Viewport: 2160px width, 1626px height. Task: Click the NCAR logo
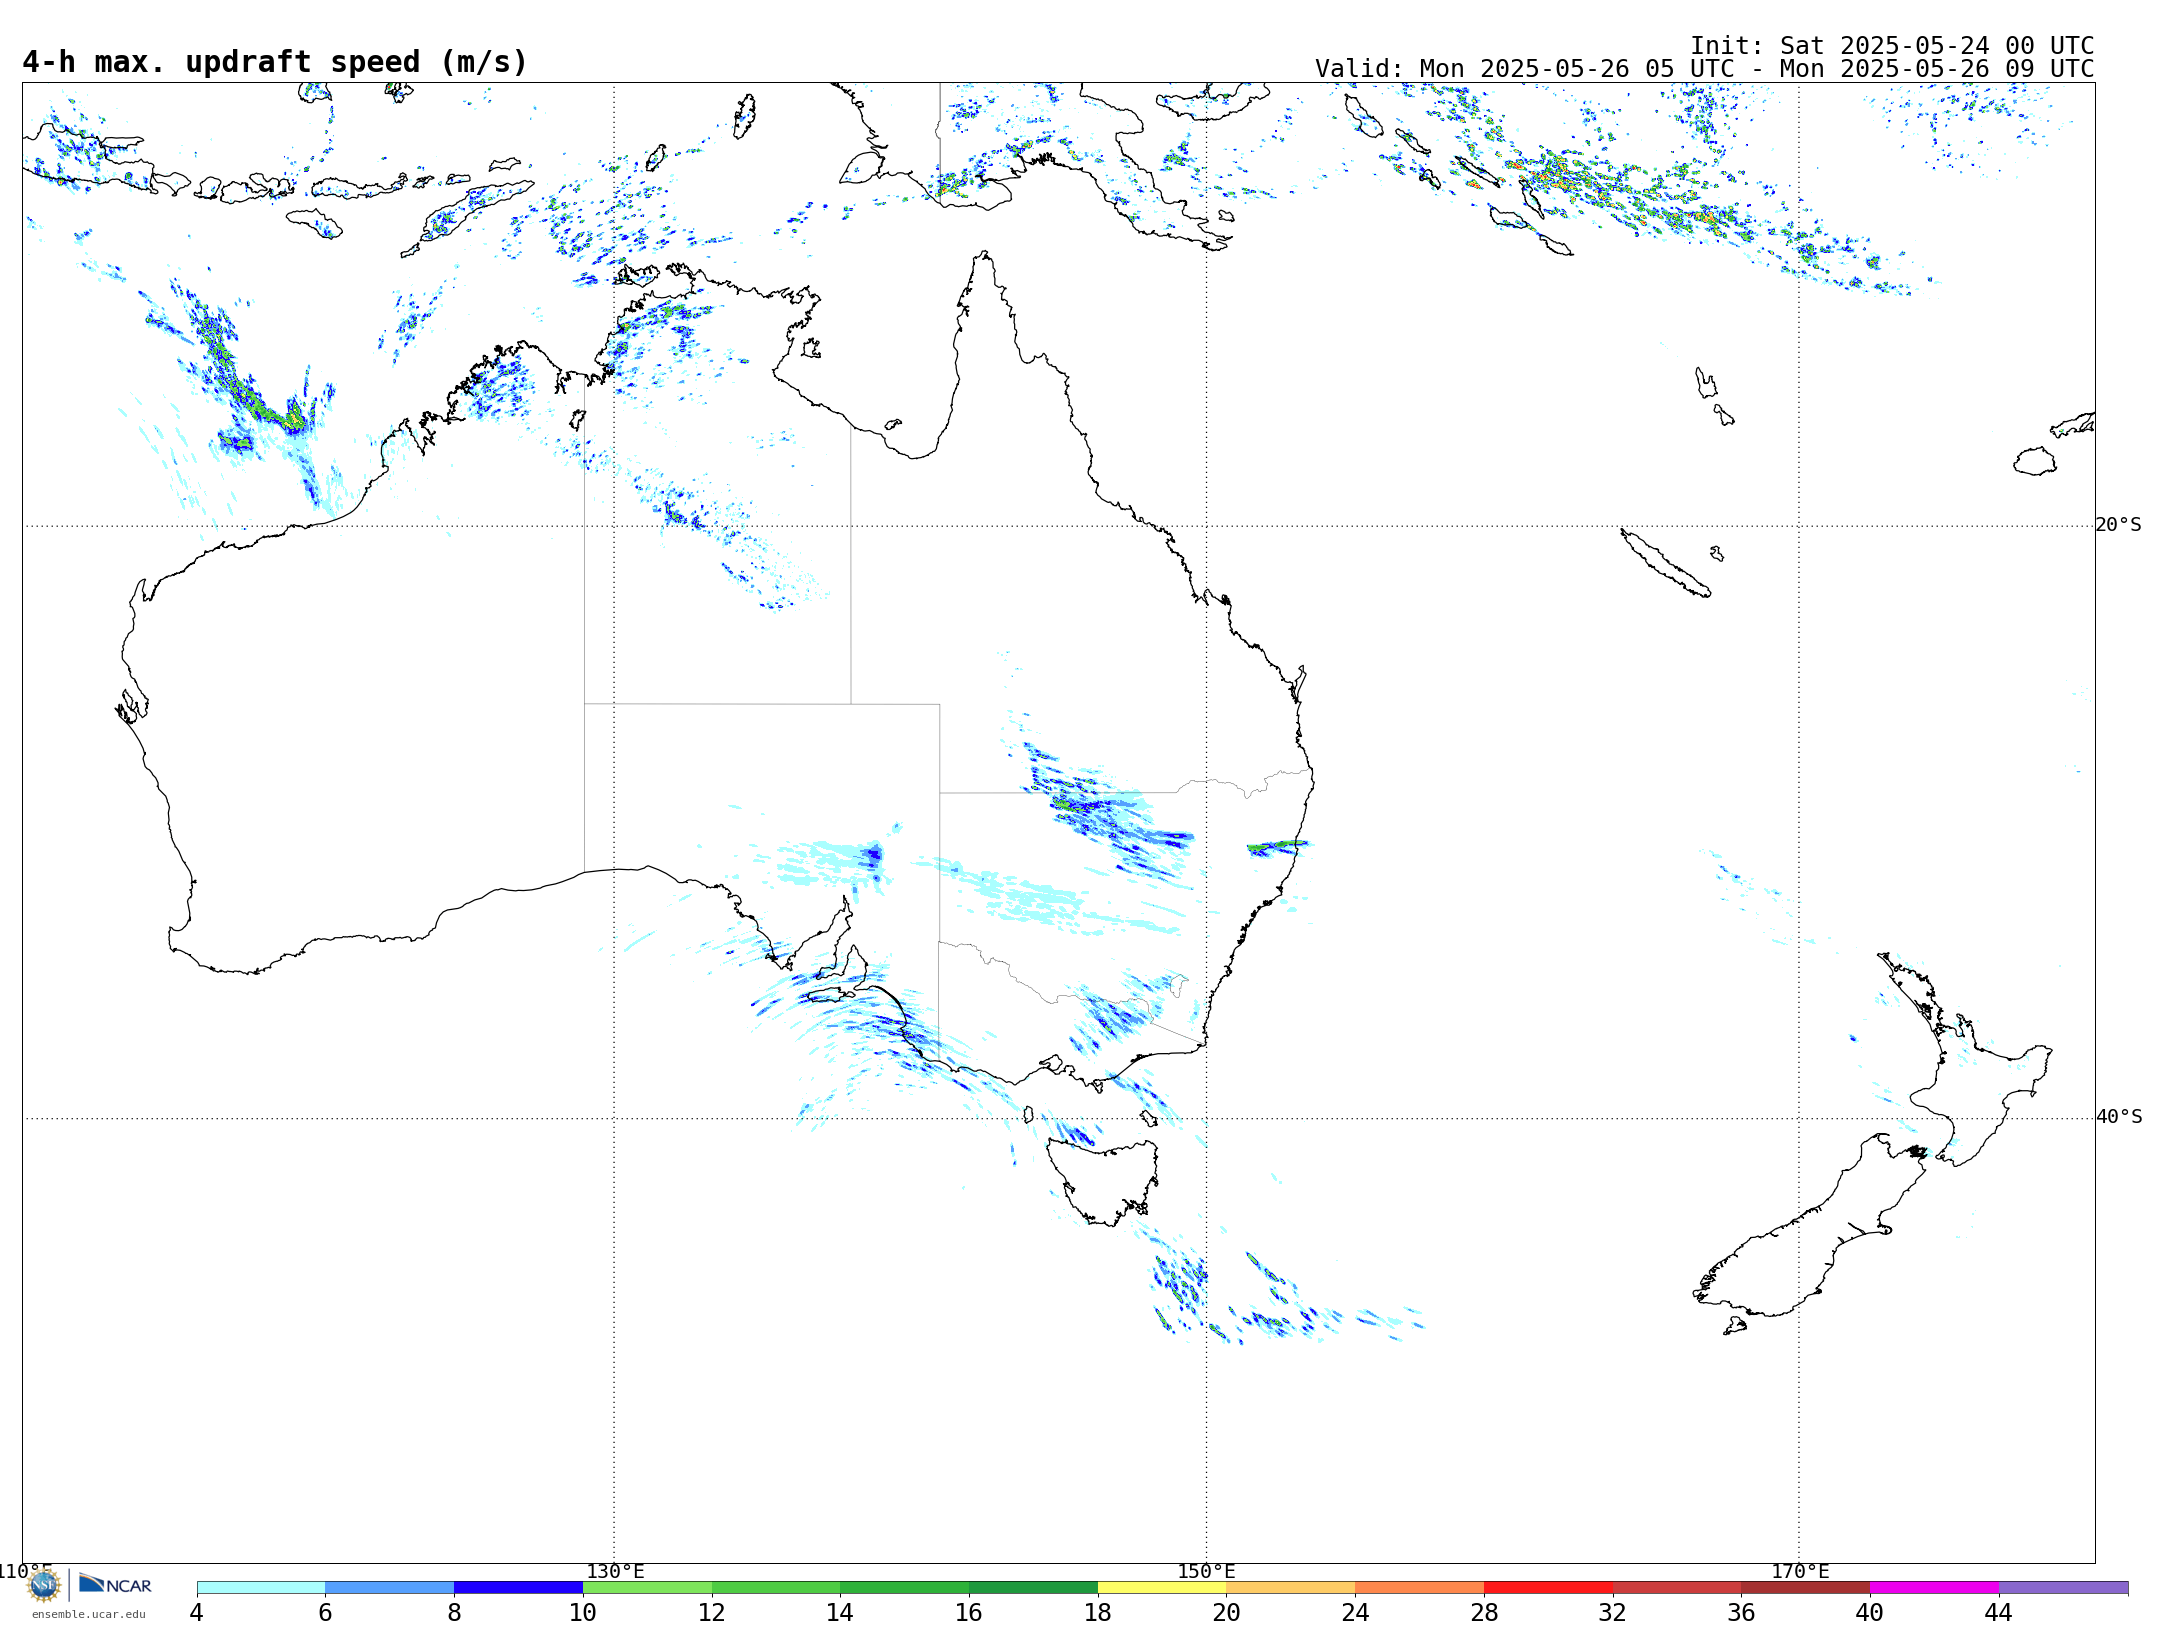click(115, 1584)
